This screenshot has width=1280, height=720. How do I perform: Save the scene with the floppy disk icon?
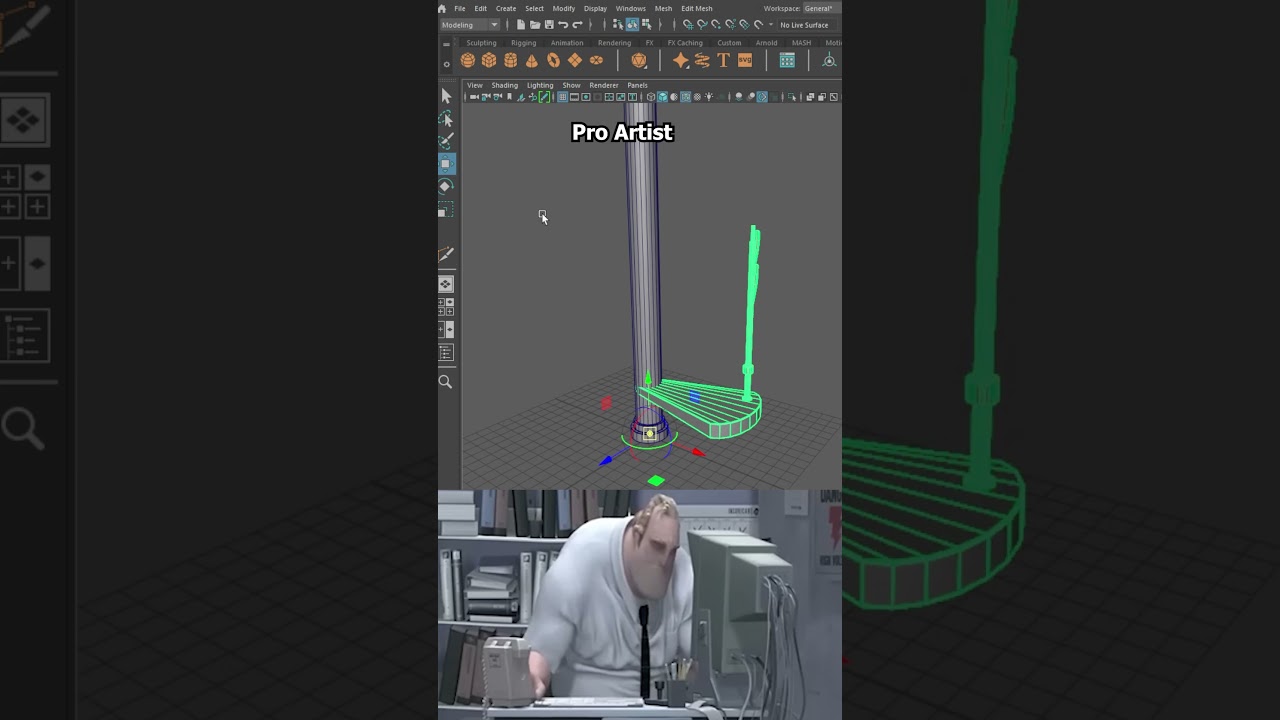coord(549,25)
